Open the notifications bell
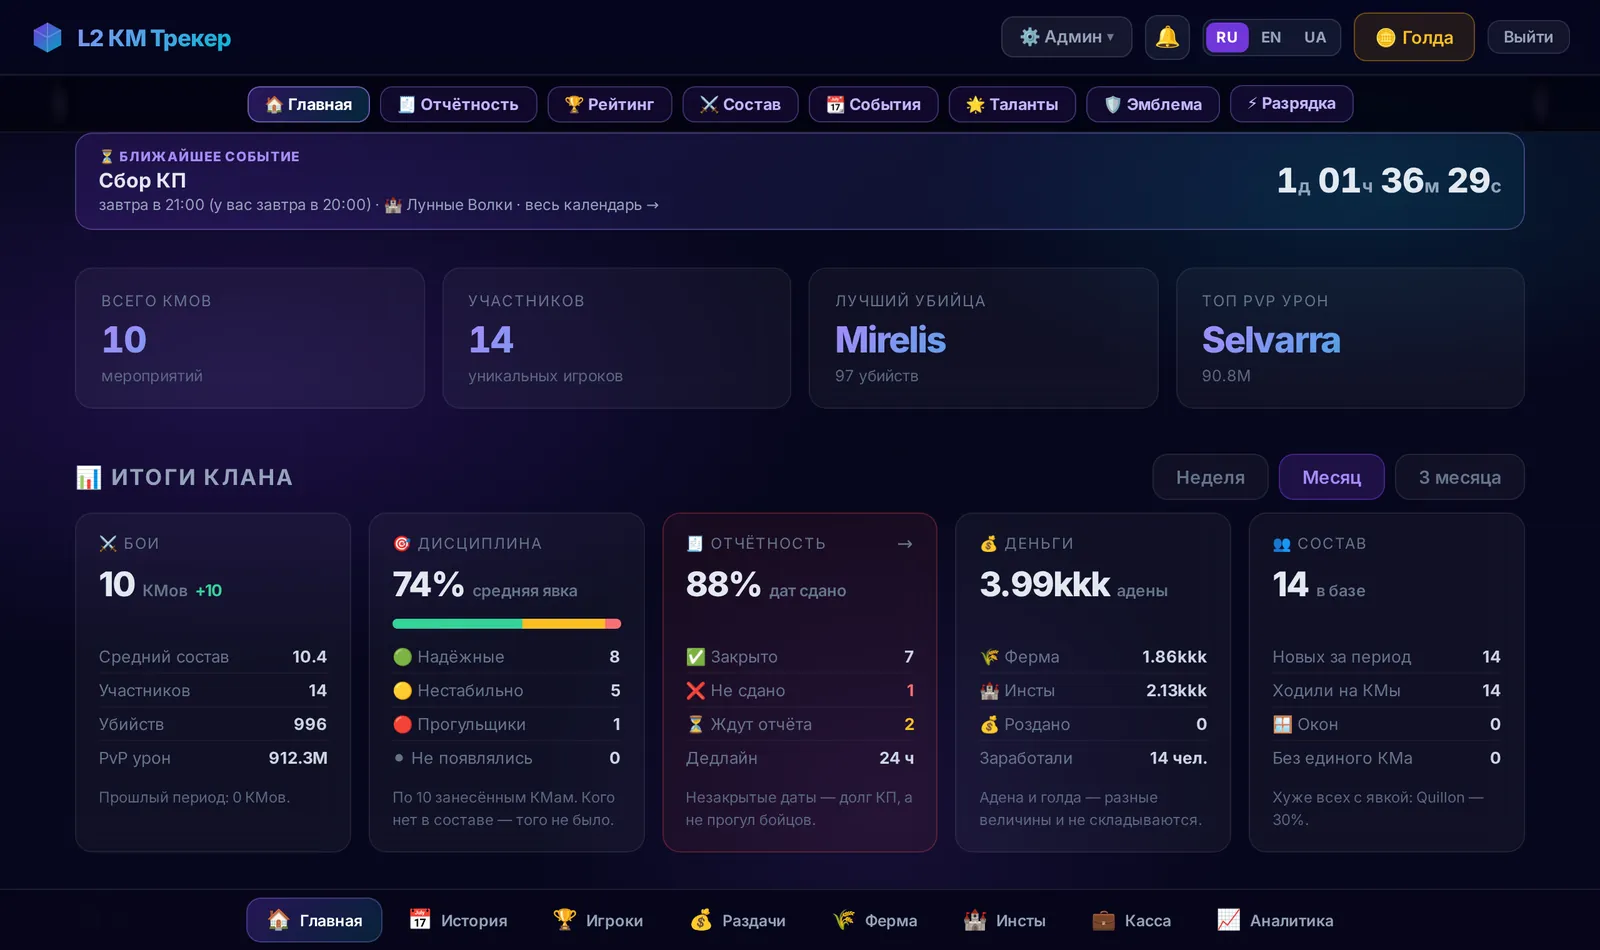 [1167, 37]
